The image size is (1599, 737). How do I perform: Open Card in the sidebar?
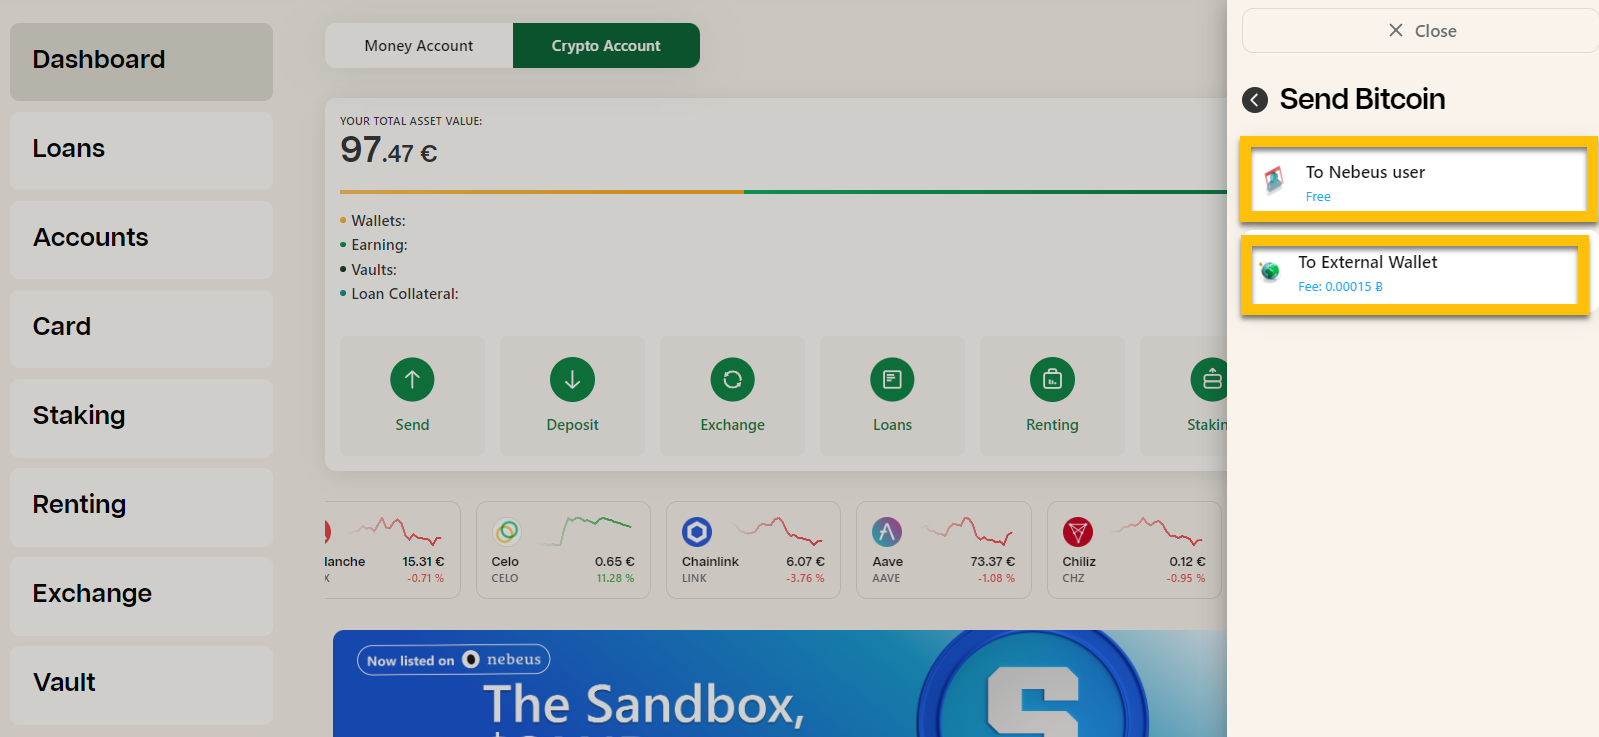tap(141, 328)
